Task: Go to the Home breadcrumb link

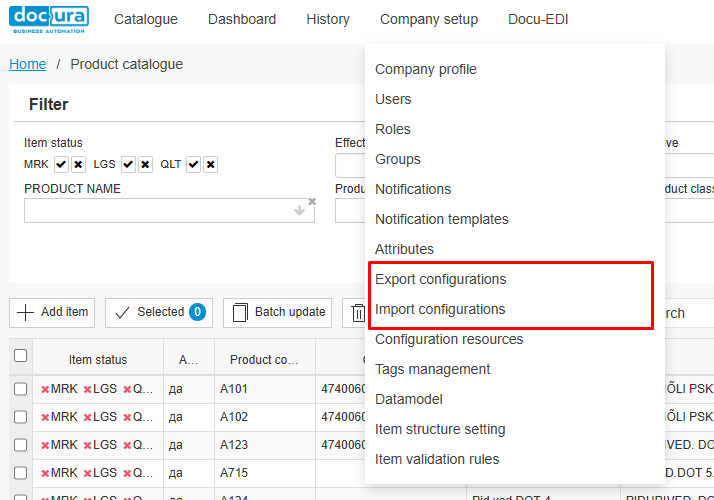Action: click(x=27, y=64)
